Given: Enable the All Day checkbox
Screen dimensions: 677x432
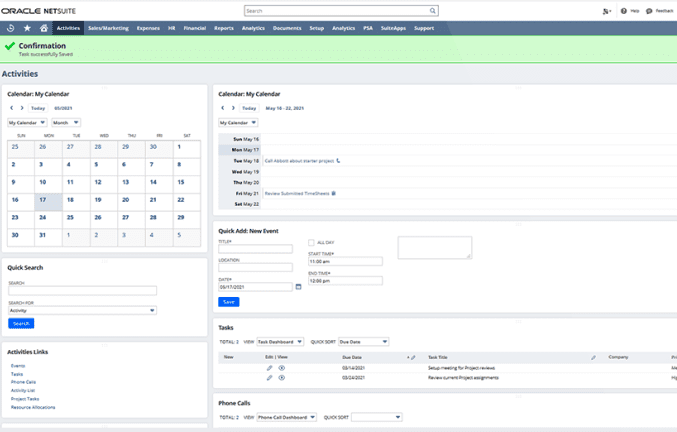Looking at the screenshot, I should point(311,243).
